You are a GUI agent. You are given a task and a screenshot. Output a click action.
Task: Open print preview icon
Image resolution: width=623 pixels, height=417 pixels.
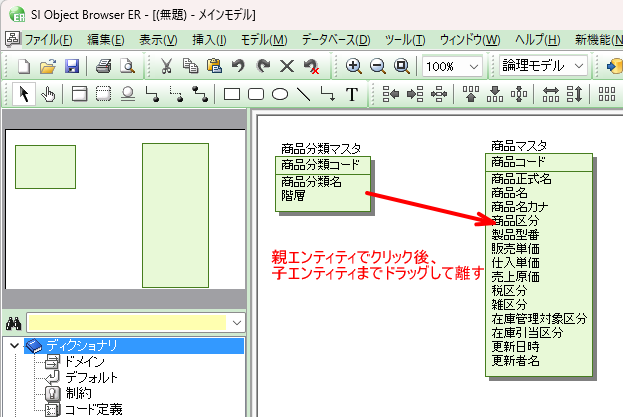[128, 66]
